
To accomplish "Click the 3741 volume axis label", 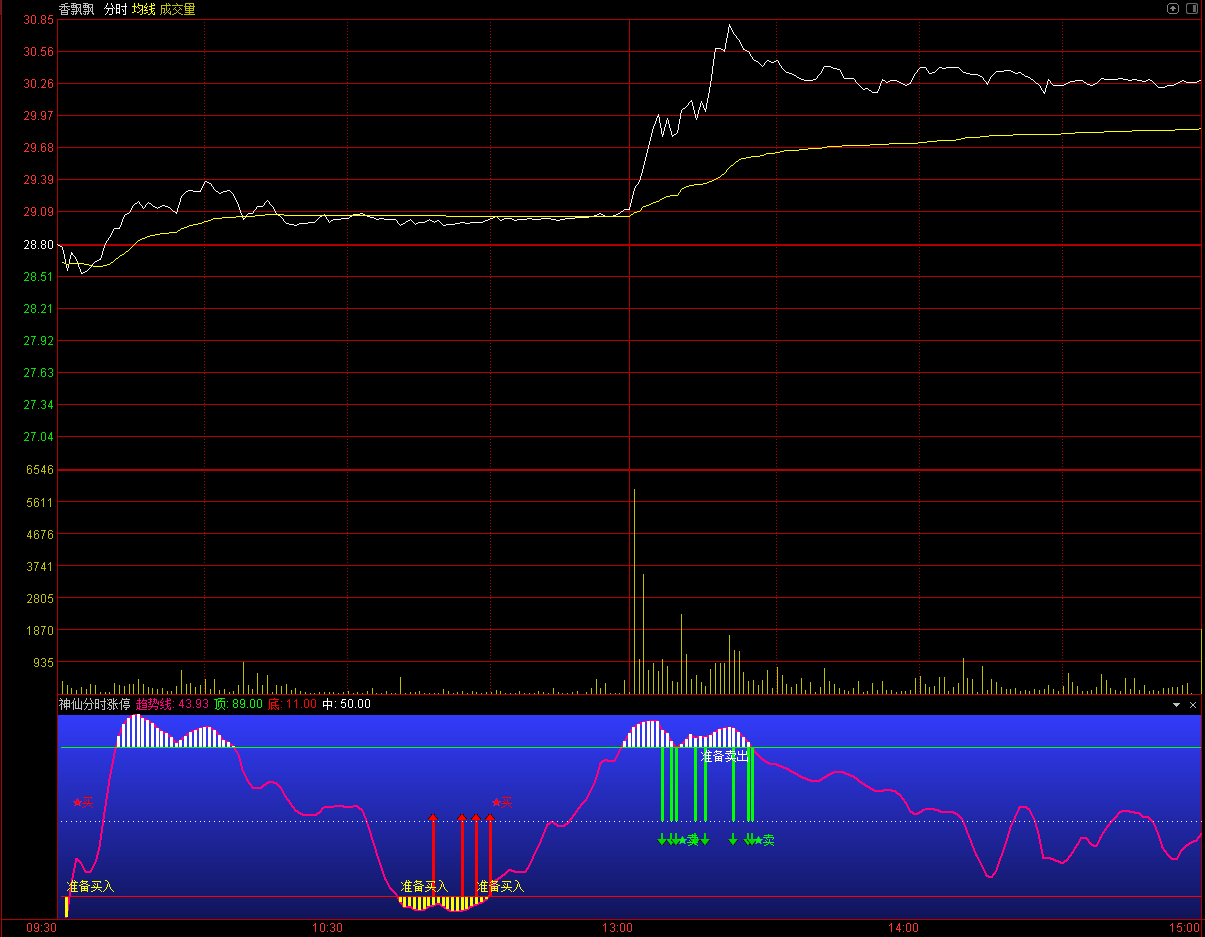I will point(41,567).
